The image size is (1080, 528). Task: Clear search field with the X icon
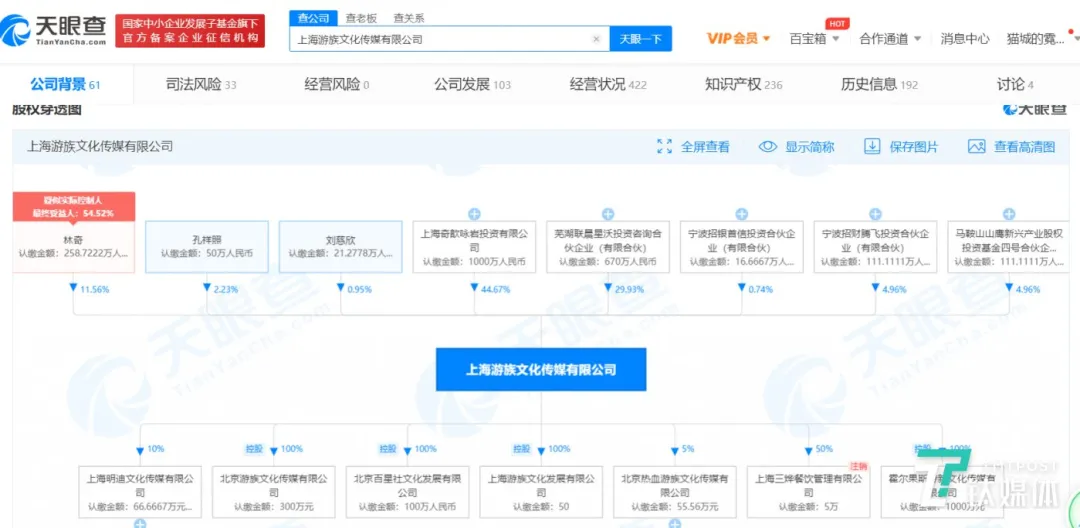[x=596, y=39]
